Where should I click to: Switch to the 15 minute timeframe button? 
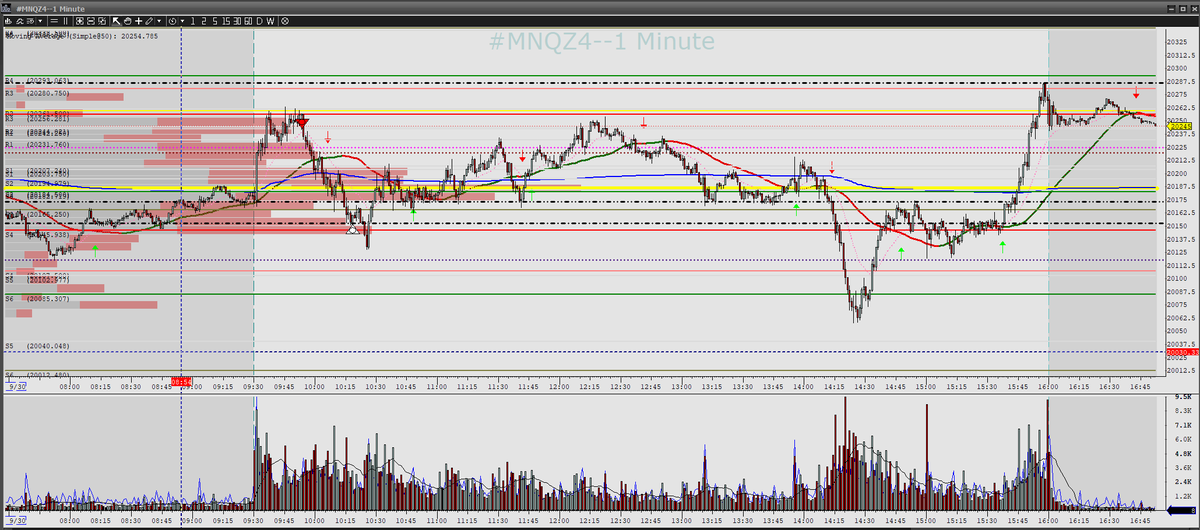226,21
